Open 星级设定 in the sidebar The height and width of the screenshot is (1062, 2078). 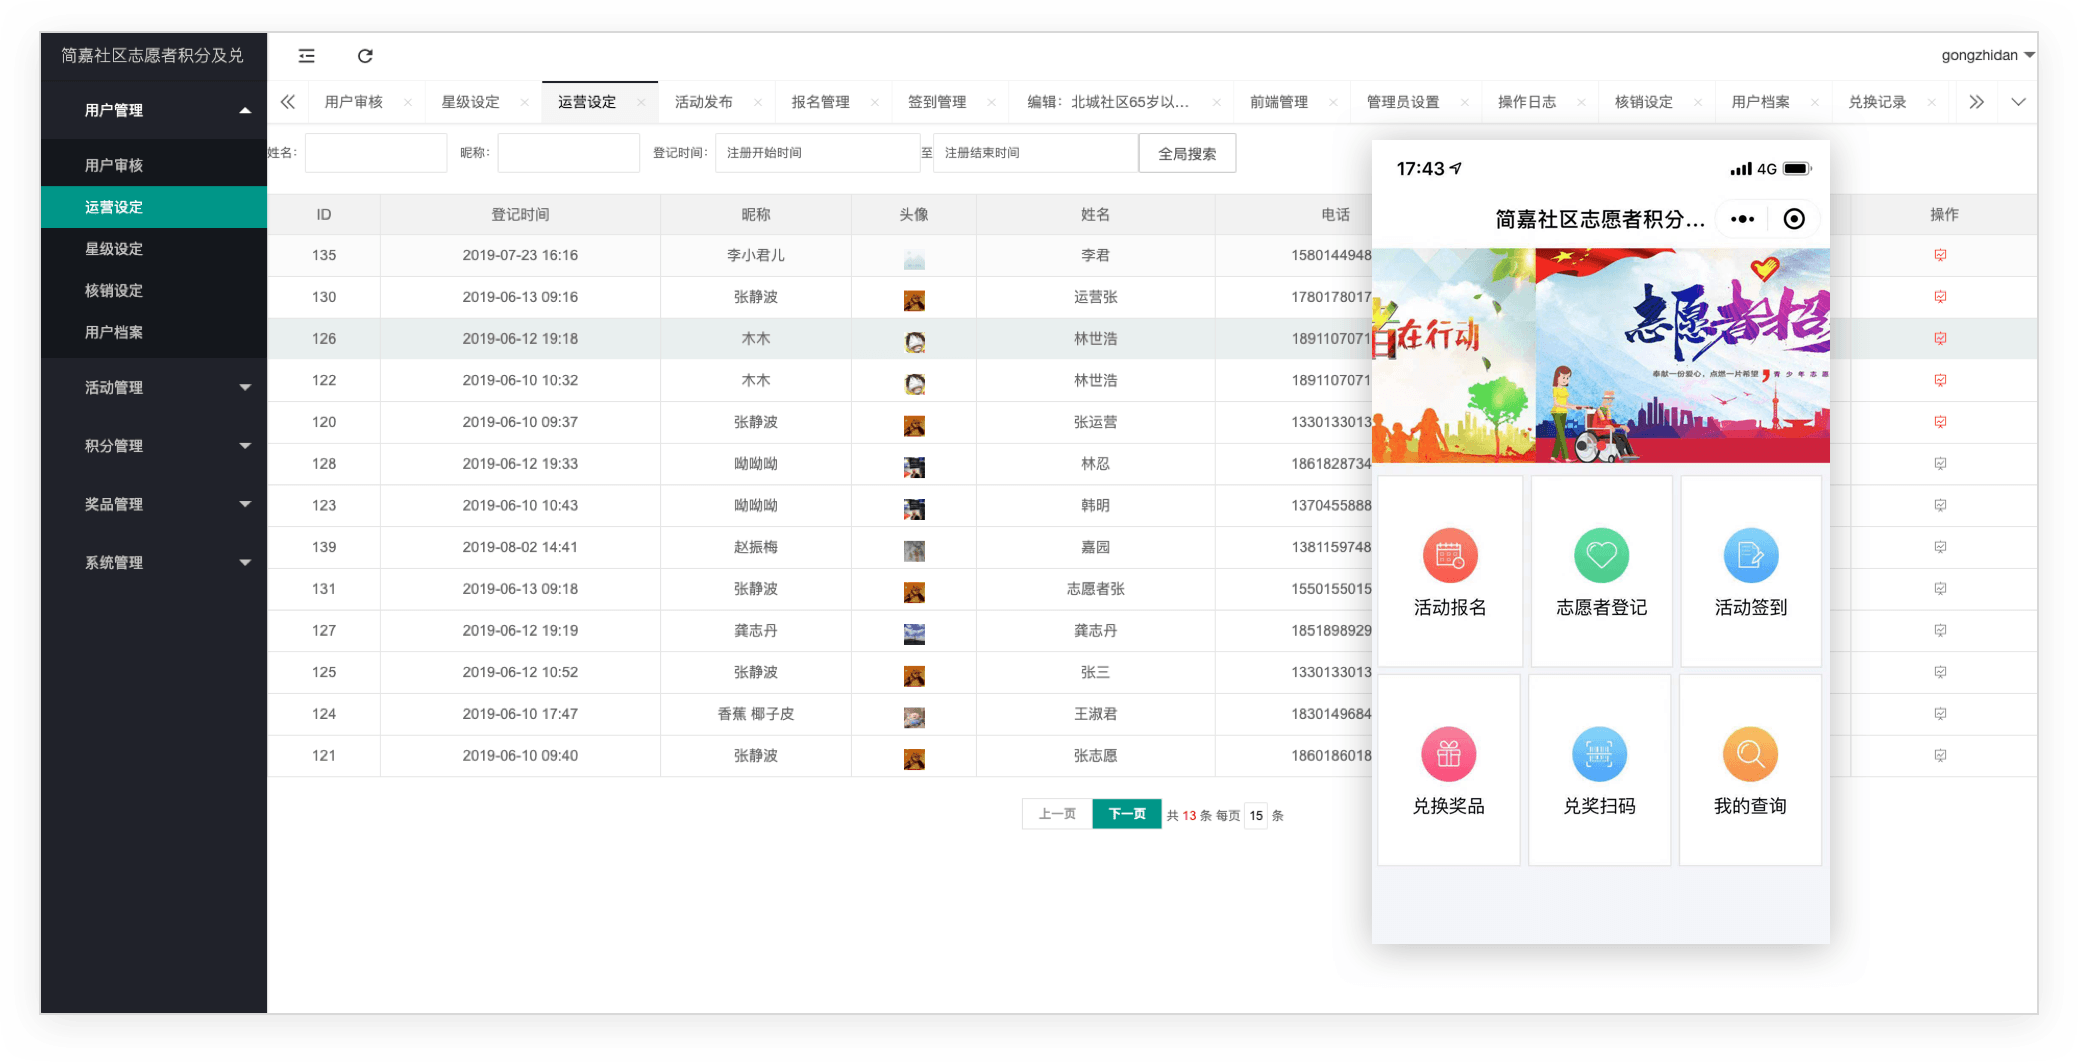114,249
